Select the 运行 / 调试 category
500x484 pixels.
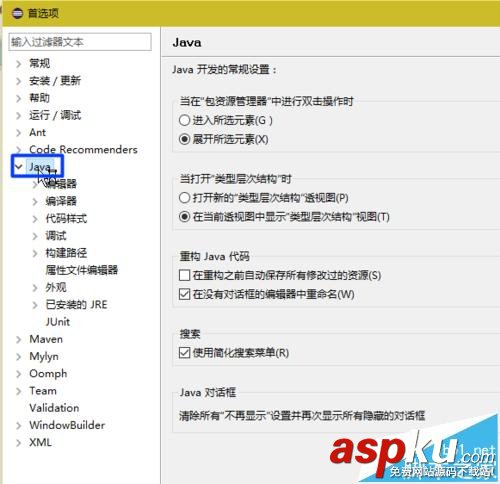pos(55,115)
